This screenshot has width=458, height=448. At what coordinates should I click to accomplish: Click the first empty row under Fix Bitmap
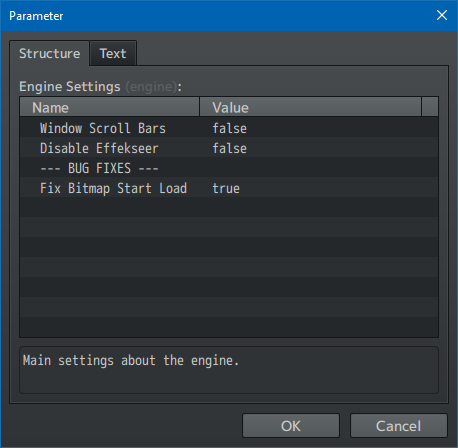pyautogui.click(x=229, y=207)
